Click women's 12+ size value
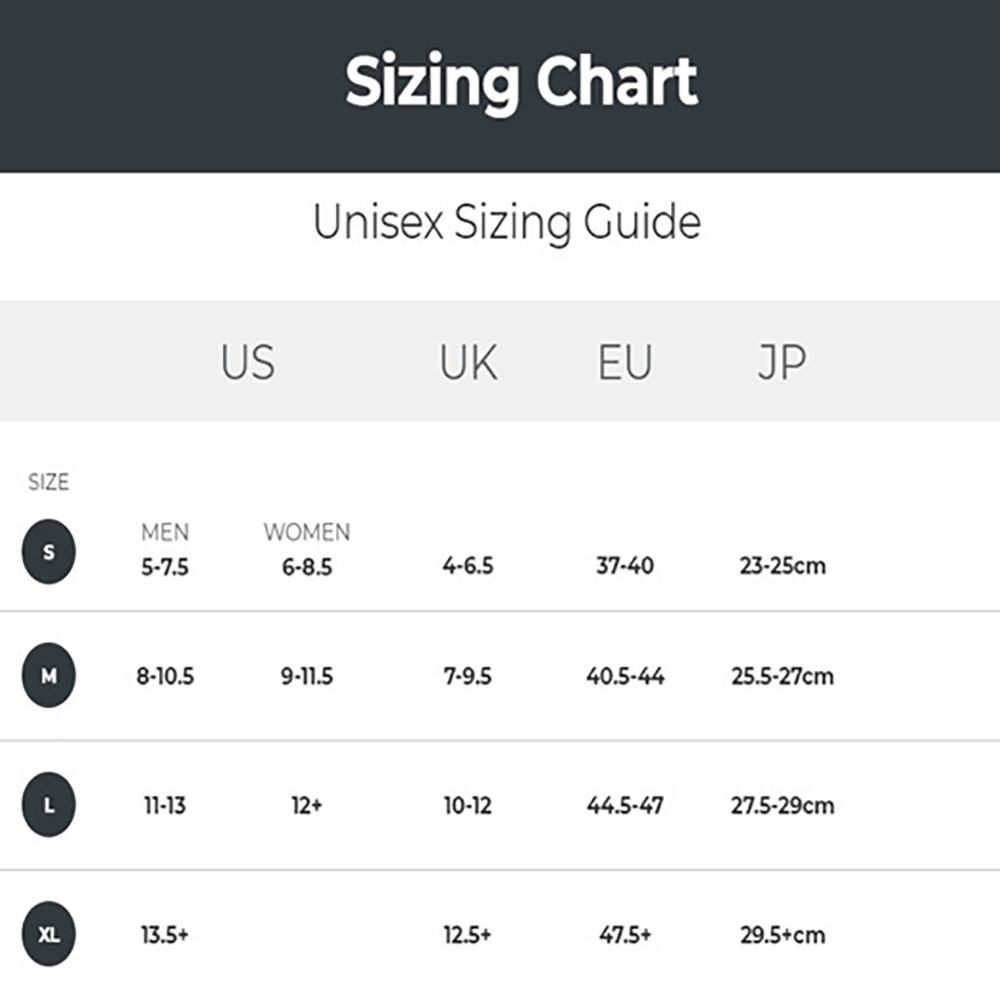 pyautogui.click(x=307, y=806)
